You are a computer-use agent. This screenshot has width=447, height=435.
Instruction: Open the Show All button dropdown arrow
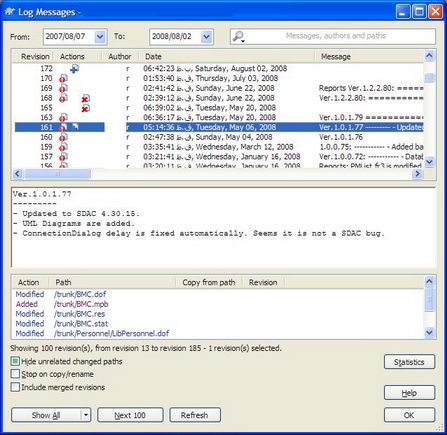click(x=86, y=415)
